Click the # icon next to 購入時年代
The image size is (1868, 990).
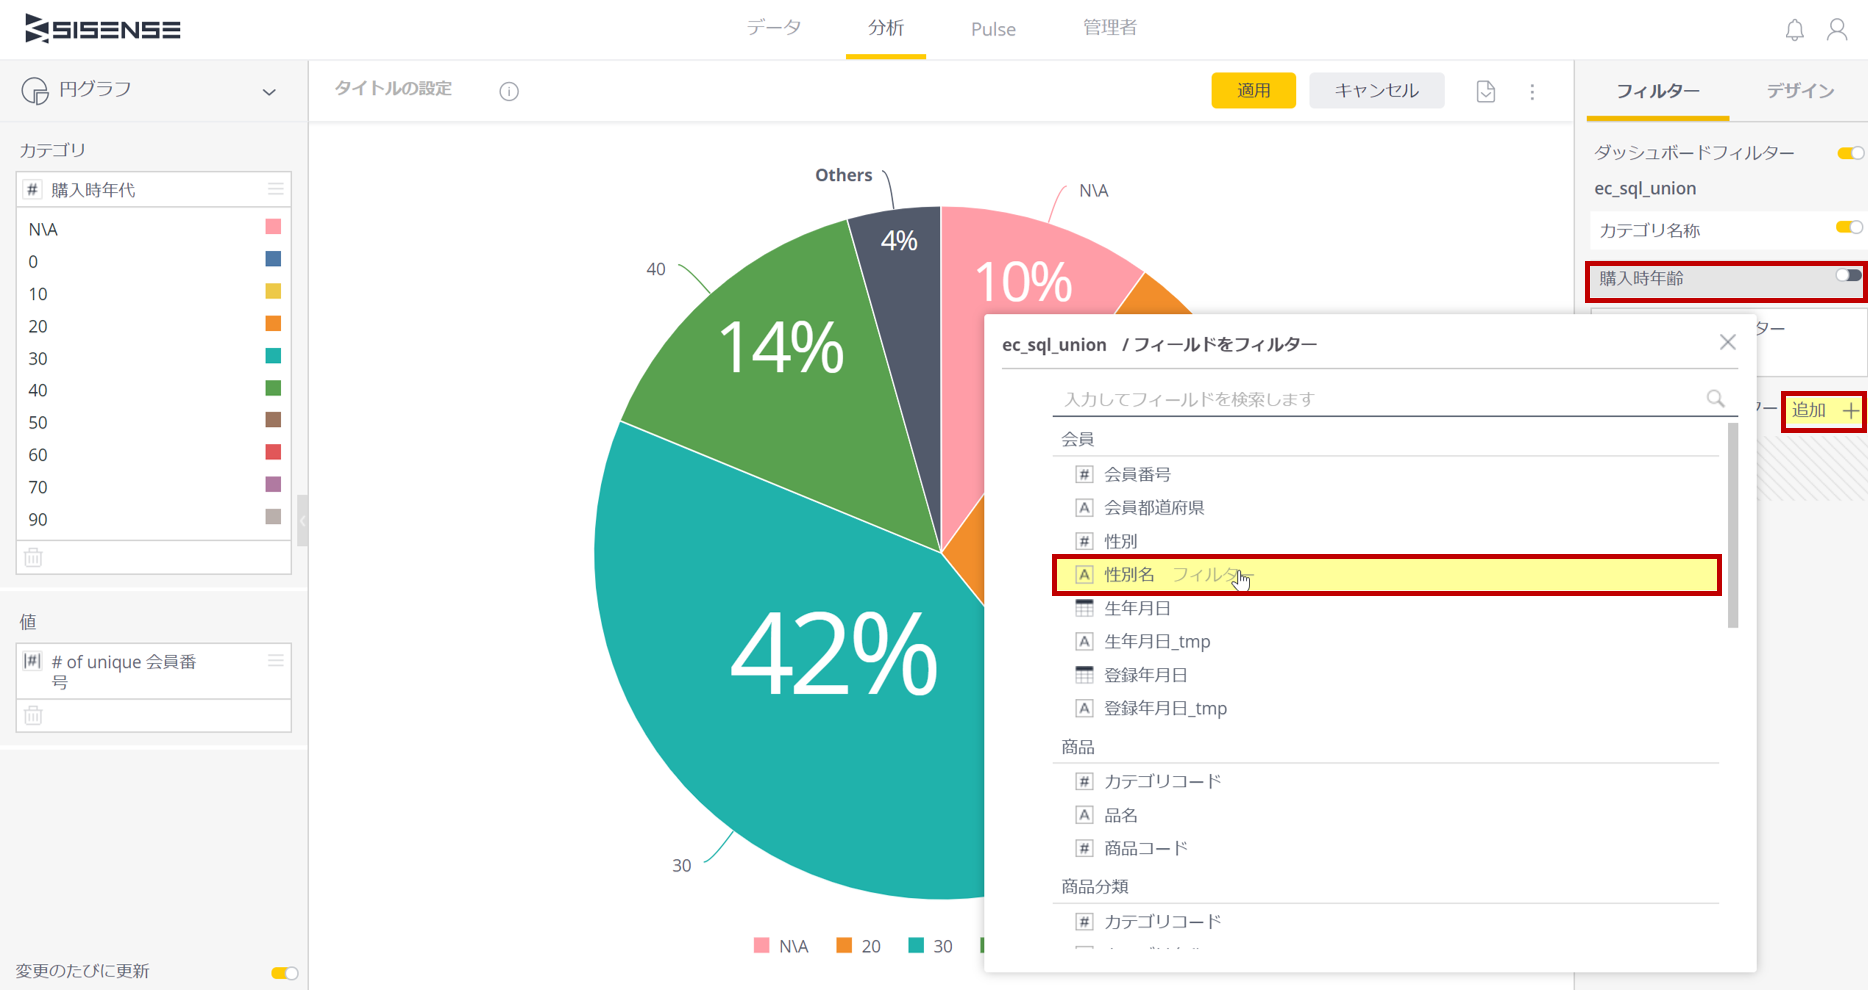33,189
